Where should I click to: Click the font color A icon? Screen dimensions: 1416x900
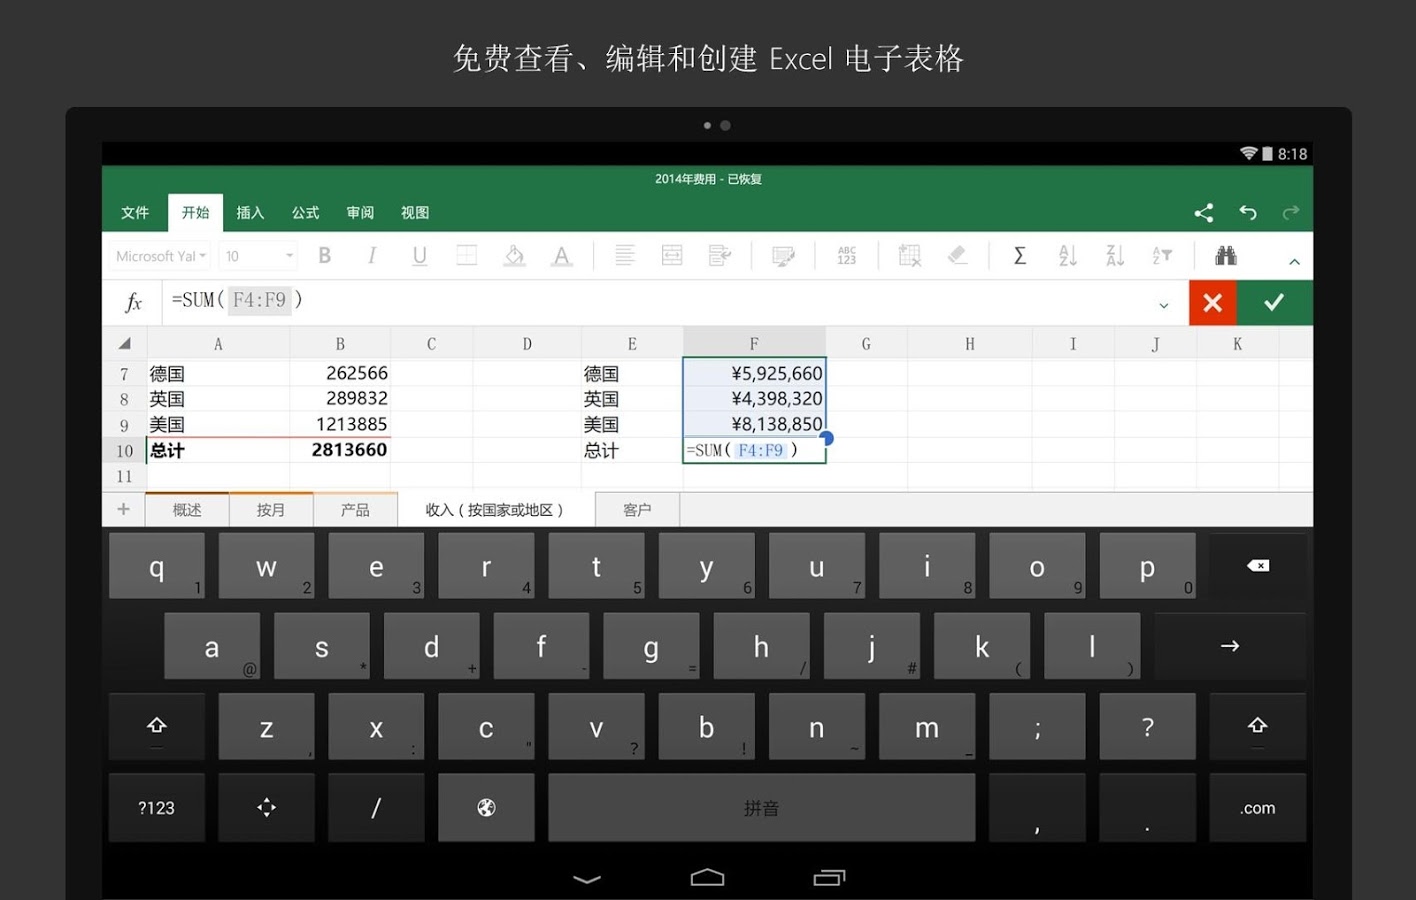click(562, 256)
